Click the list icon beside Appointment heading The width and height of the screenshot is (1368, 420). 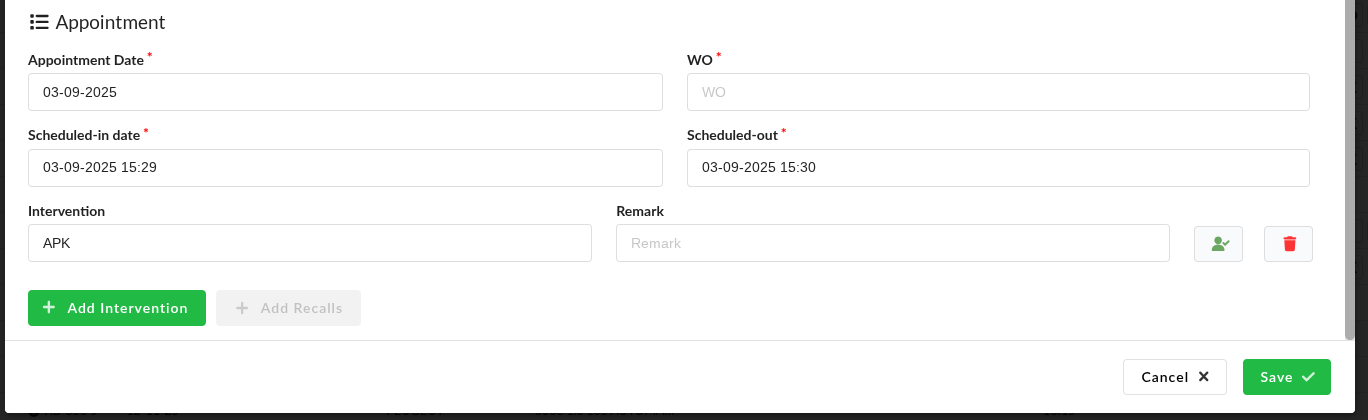[x=40, y=22]
